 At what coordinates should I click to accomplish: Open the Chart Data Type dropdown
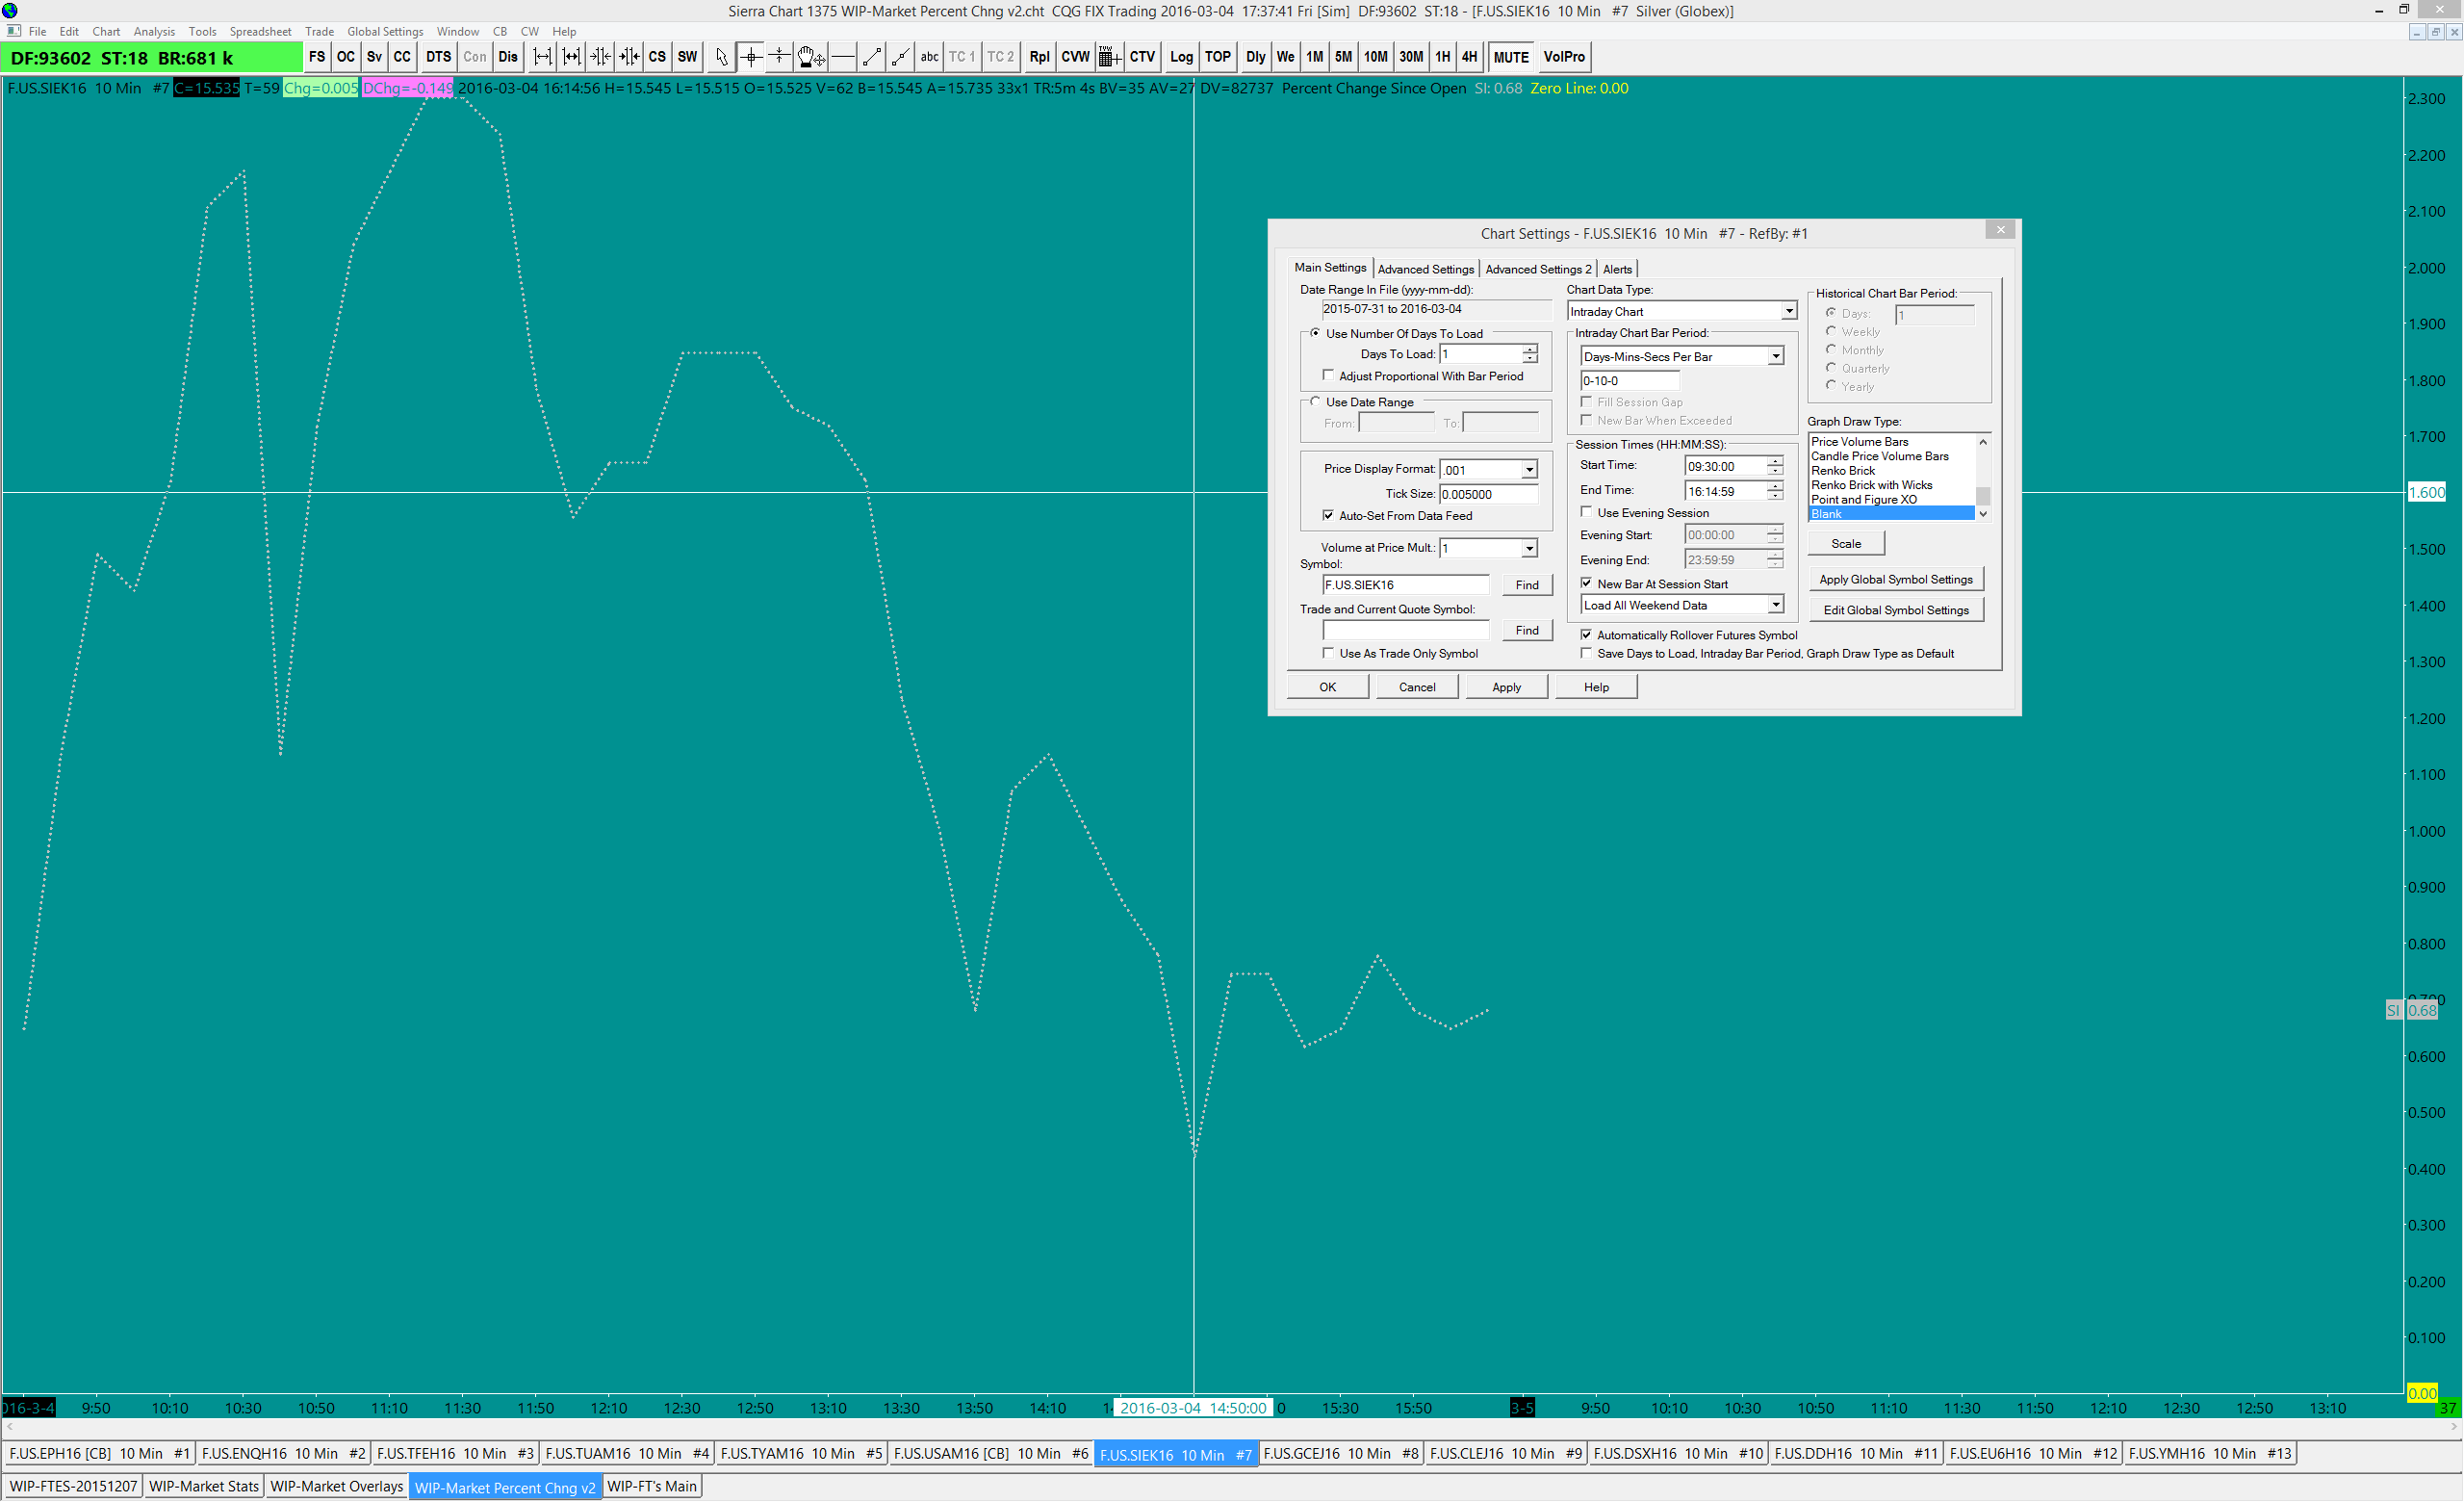pyautogui.click(x=1788, y=312)
